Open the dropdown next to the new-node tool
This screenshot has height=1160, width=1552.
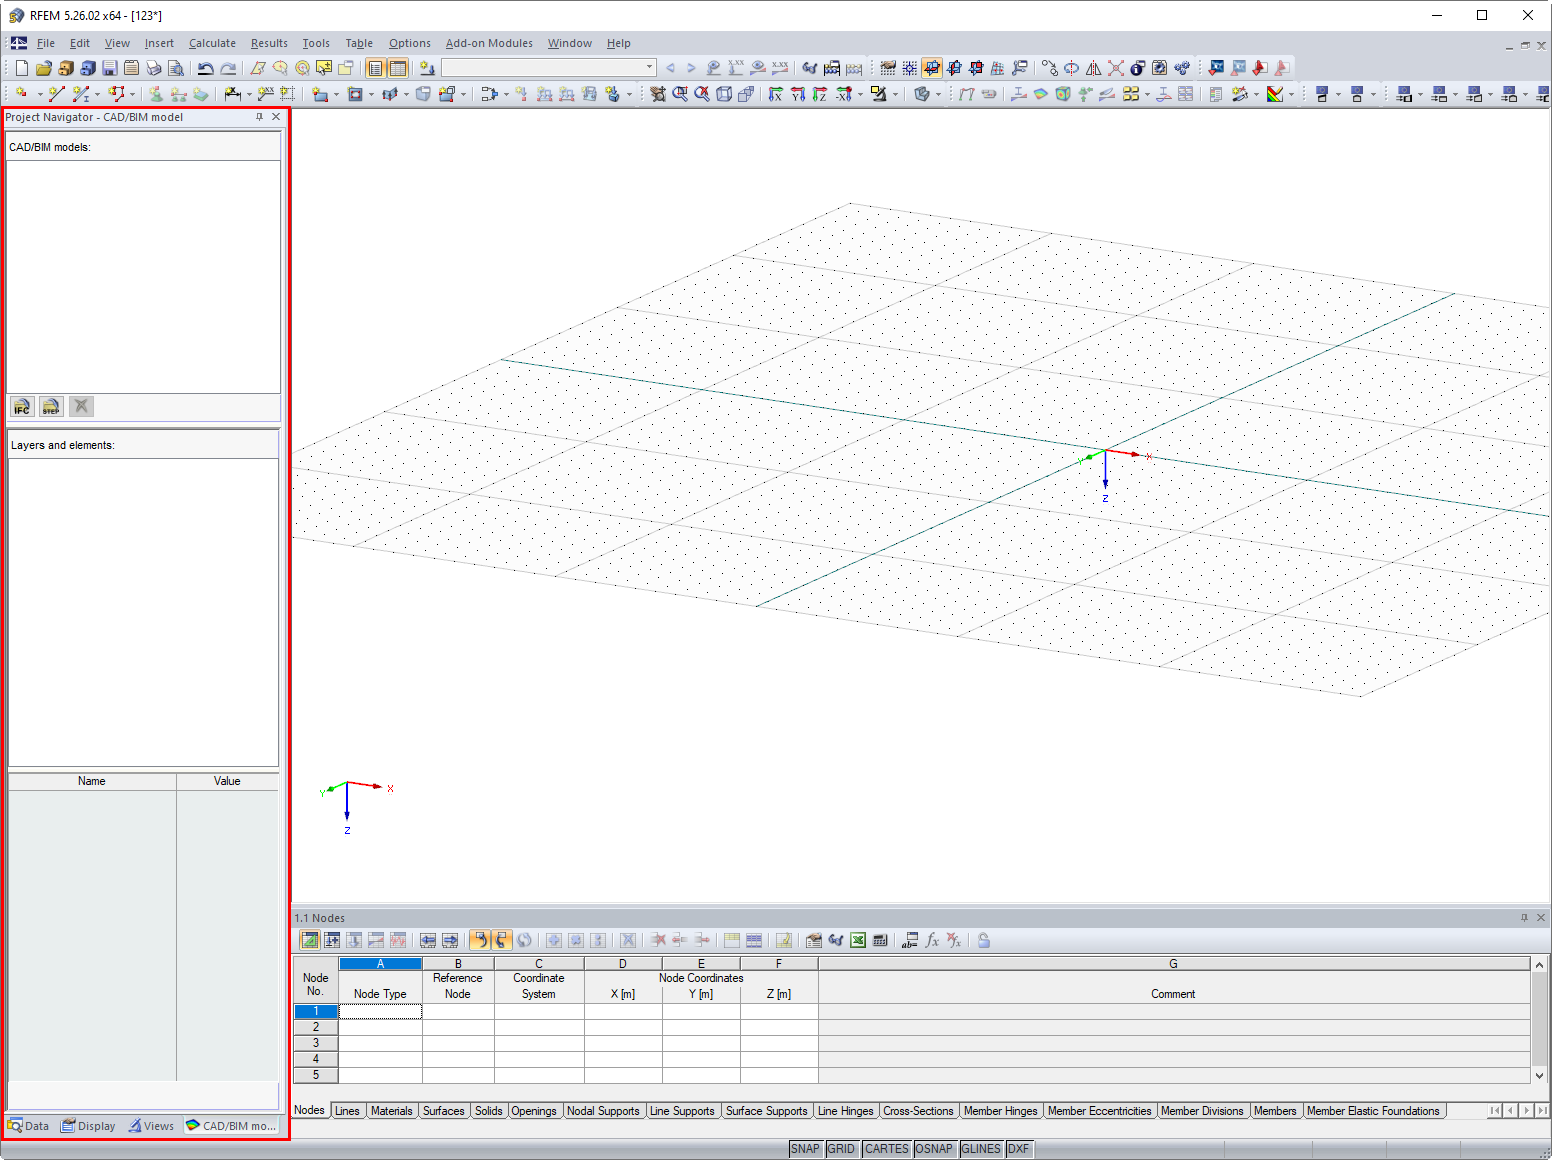tap(40, 94)
